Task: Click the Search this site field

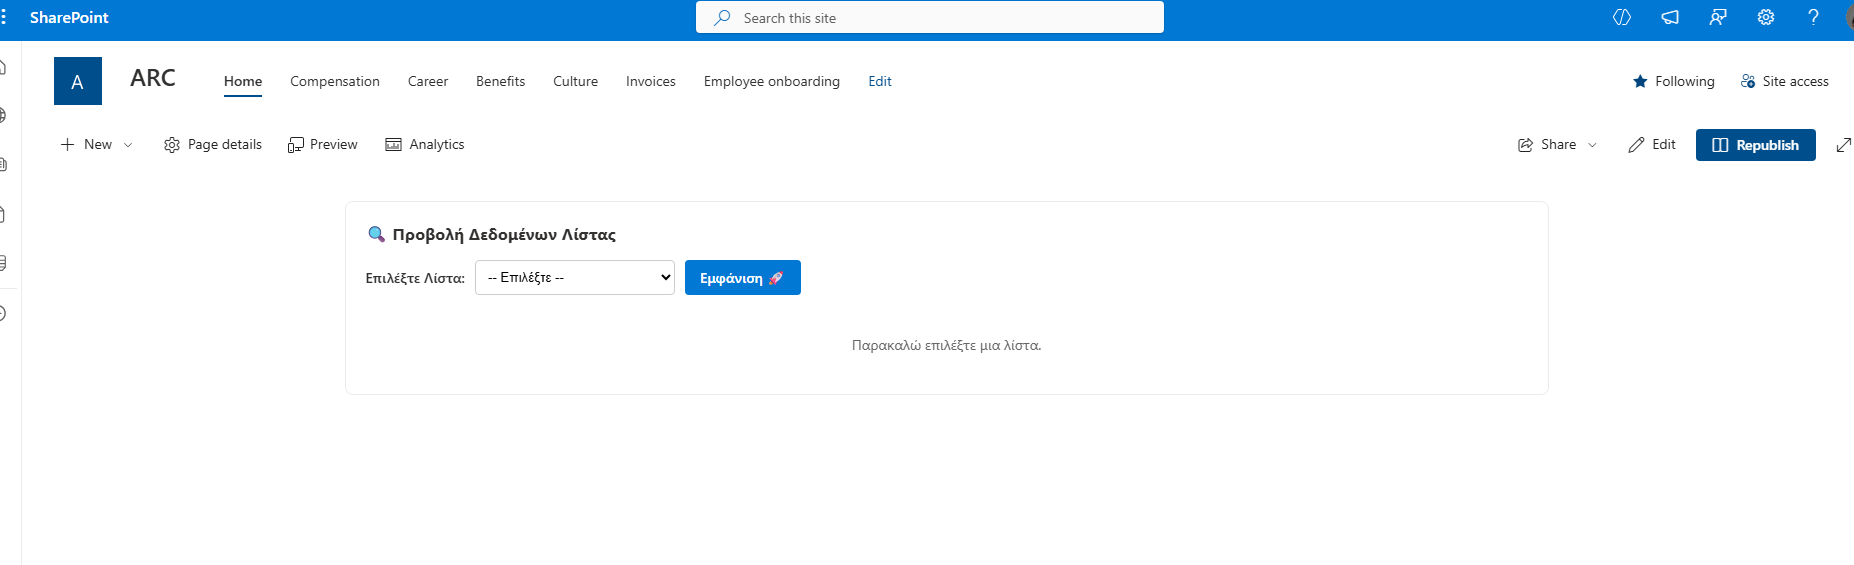Action: coord(930,18)
